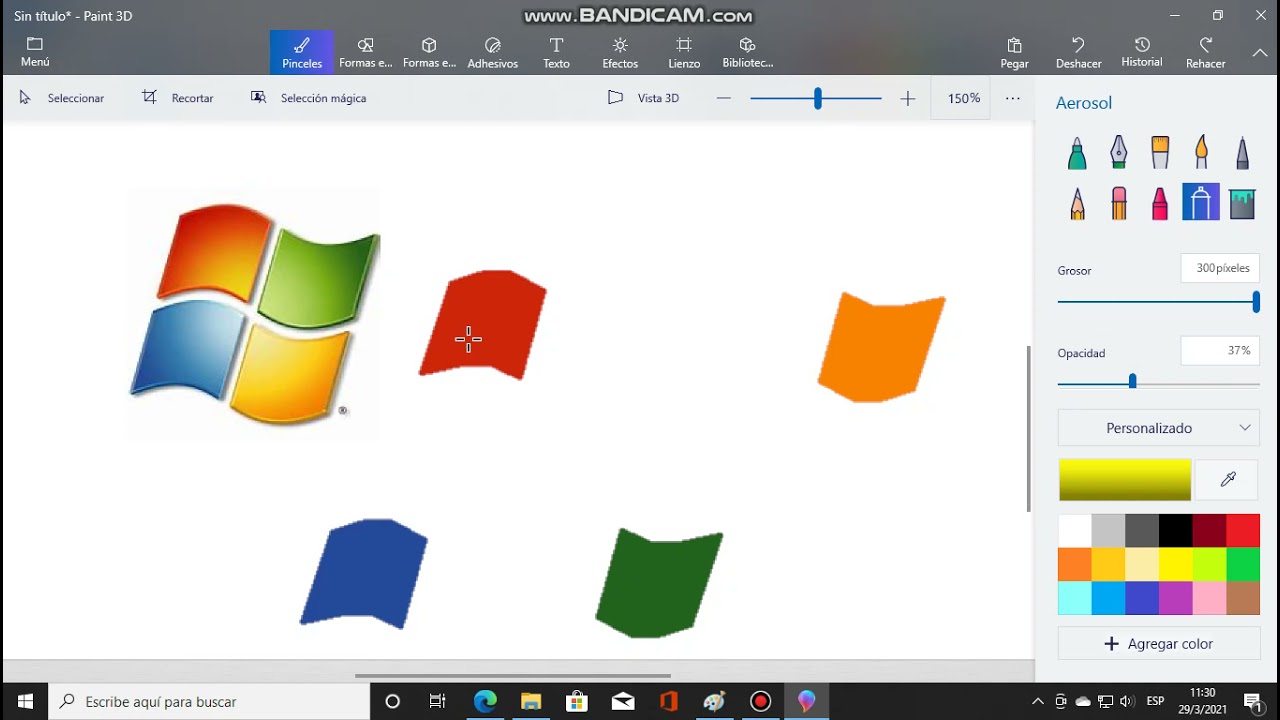The height and width of the screenshot is (720, 1280).
Task: Select the Pencil tool
Action: click(x=1077, y=203)
